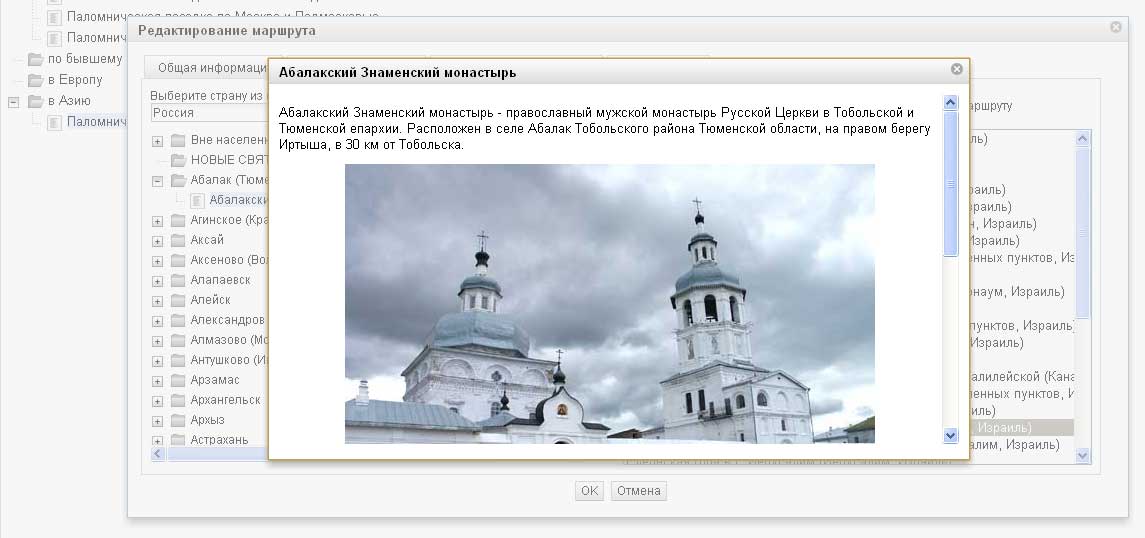
Task: Click the НОВЫЕ СВЯТ folder icon
Action: point(178,160)
